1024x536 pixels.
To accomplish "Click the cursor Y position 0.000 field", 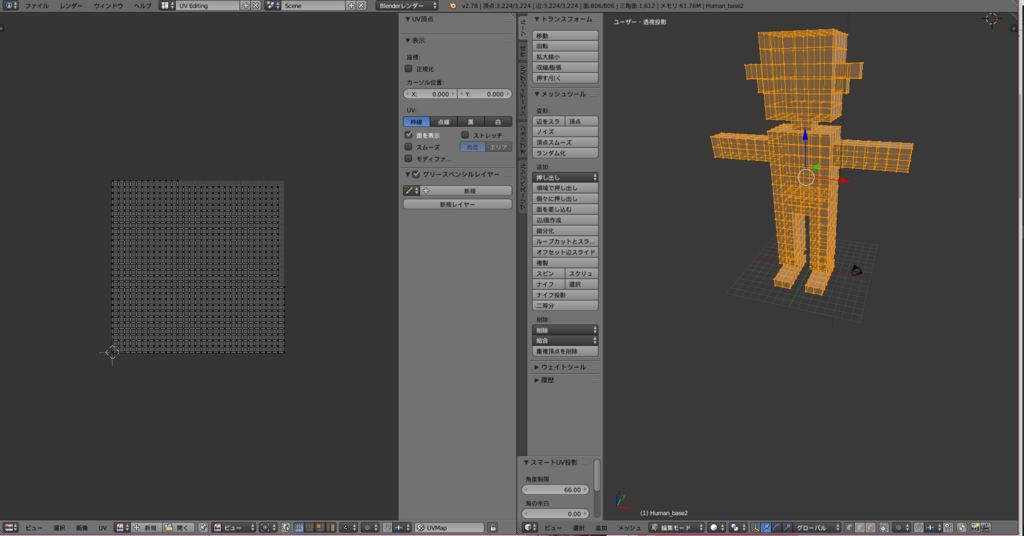I will tap(485, 94).
